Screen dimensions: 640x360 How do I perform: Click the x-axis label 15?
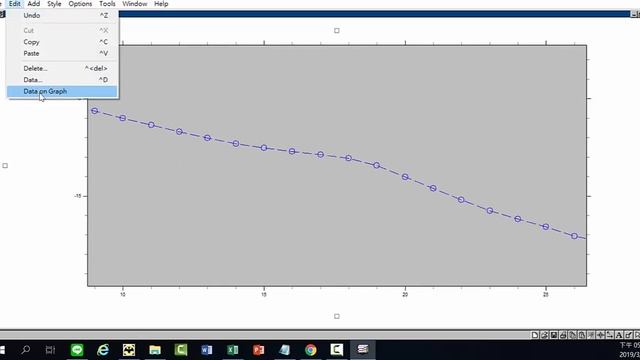pyautogui.click(x=264, y=294)
